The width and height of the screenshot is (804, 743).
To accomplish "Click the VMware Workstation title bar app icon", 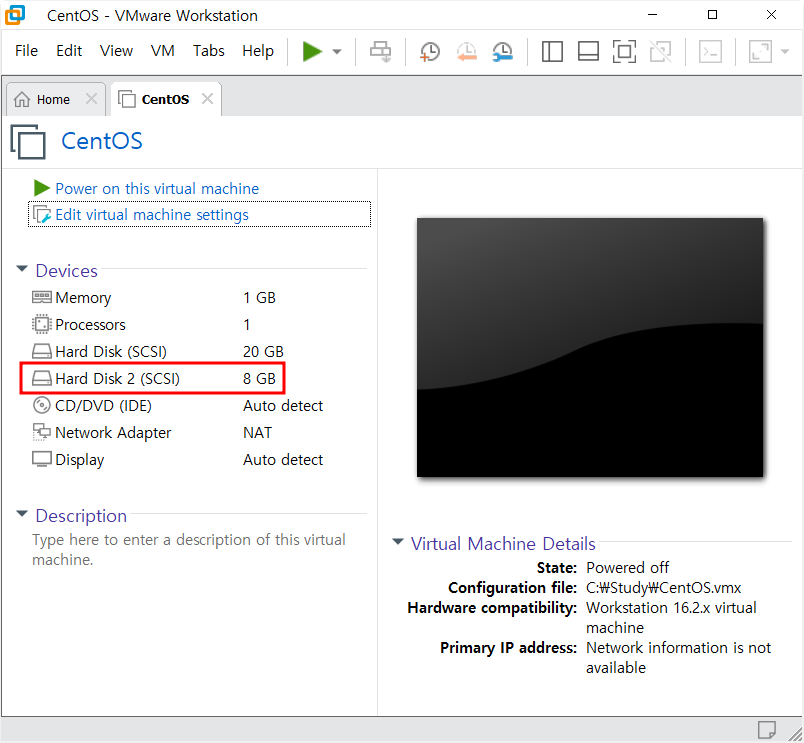I will (x=15, y=15).
